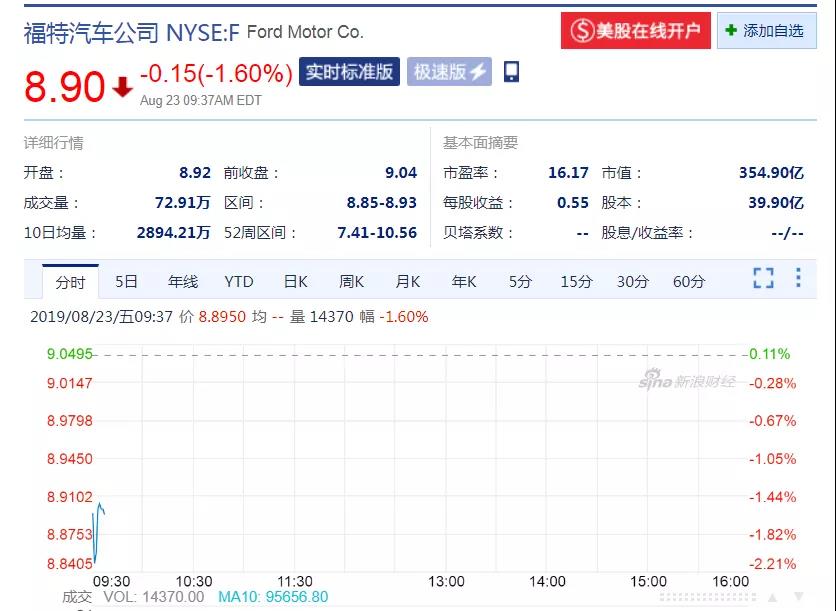Viewport: 836px width, 611px height.
Task: Open the three-dot chart options menu
Action: tap(798, 278)
